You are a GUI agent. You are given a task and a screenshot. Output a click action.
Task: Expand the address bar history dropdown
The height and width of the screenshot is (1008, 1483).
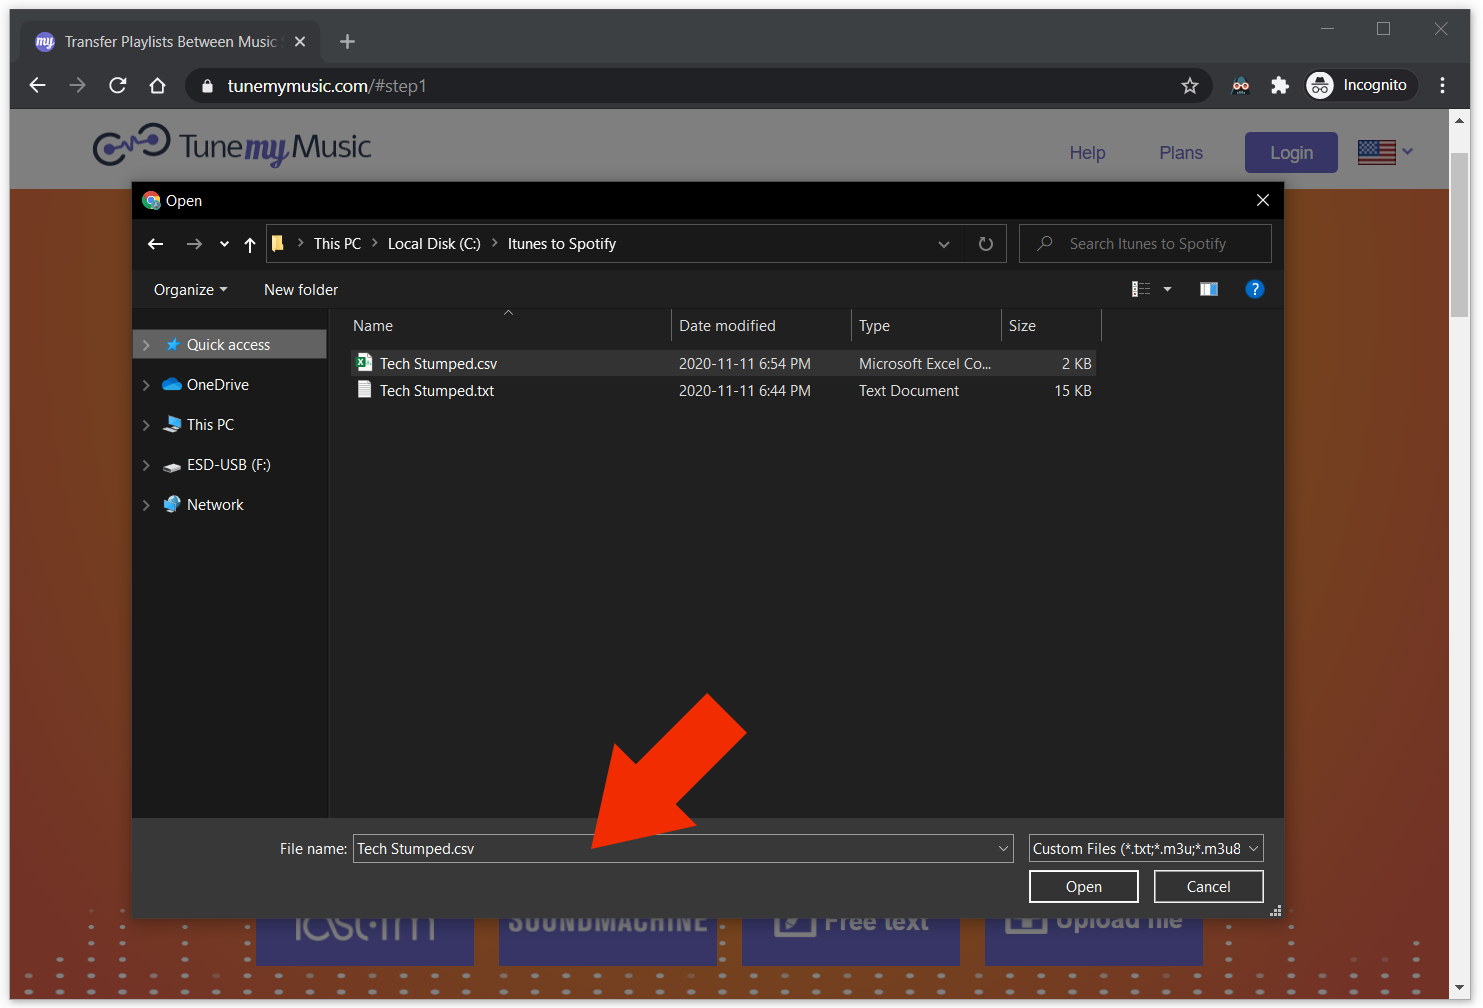point(944,244)
